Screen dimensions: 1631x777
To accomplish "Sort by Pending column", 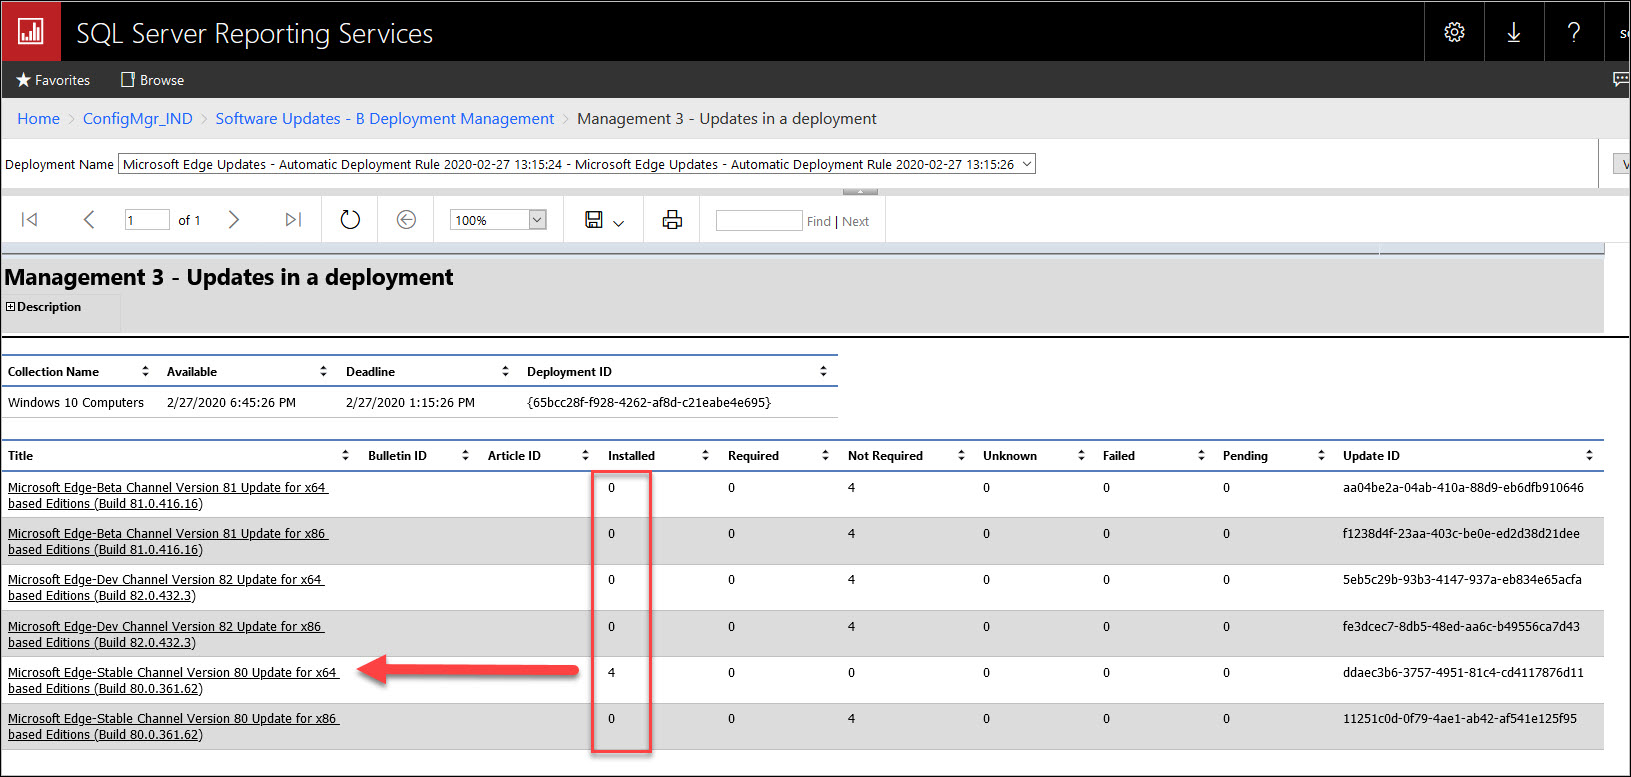I will pyautogui.click(x=1321, y=455).
